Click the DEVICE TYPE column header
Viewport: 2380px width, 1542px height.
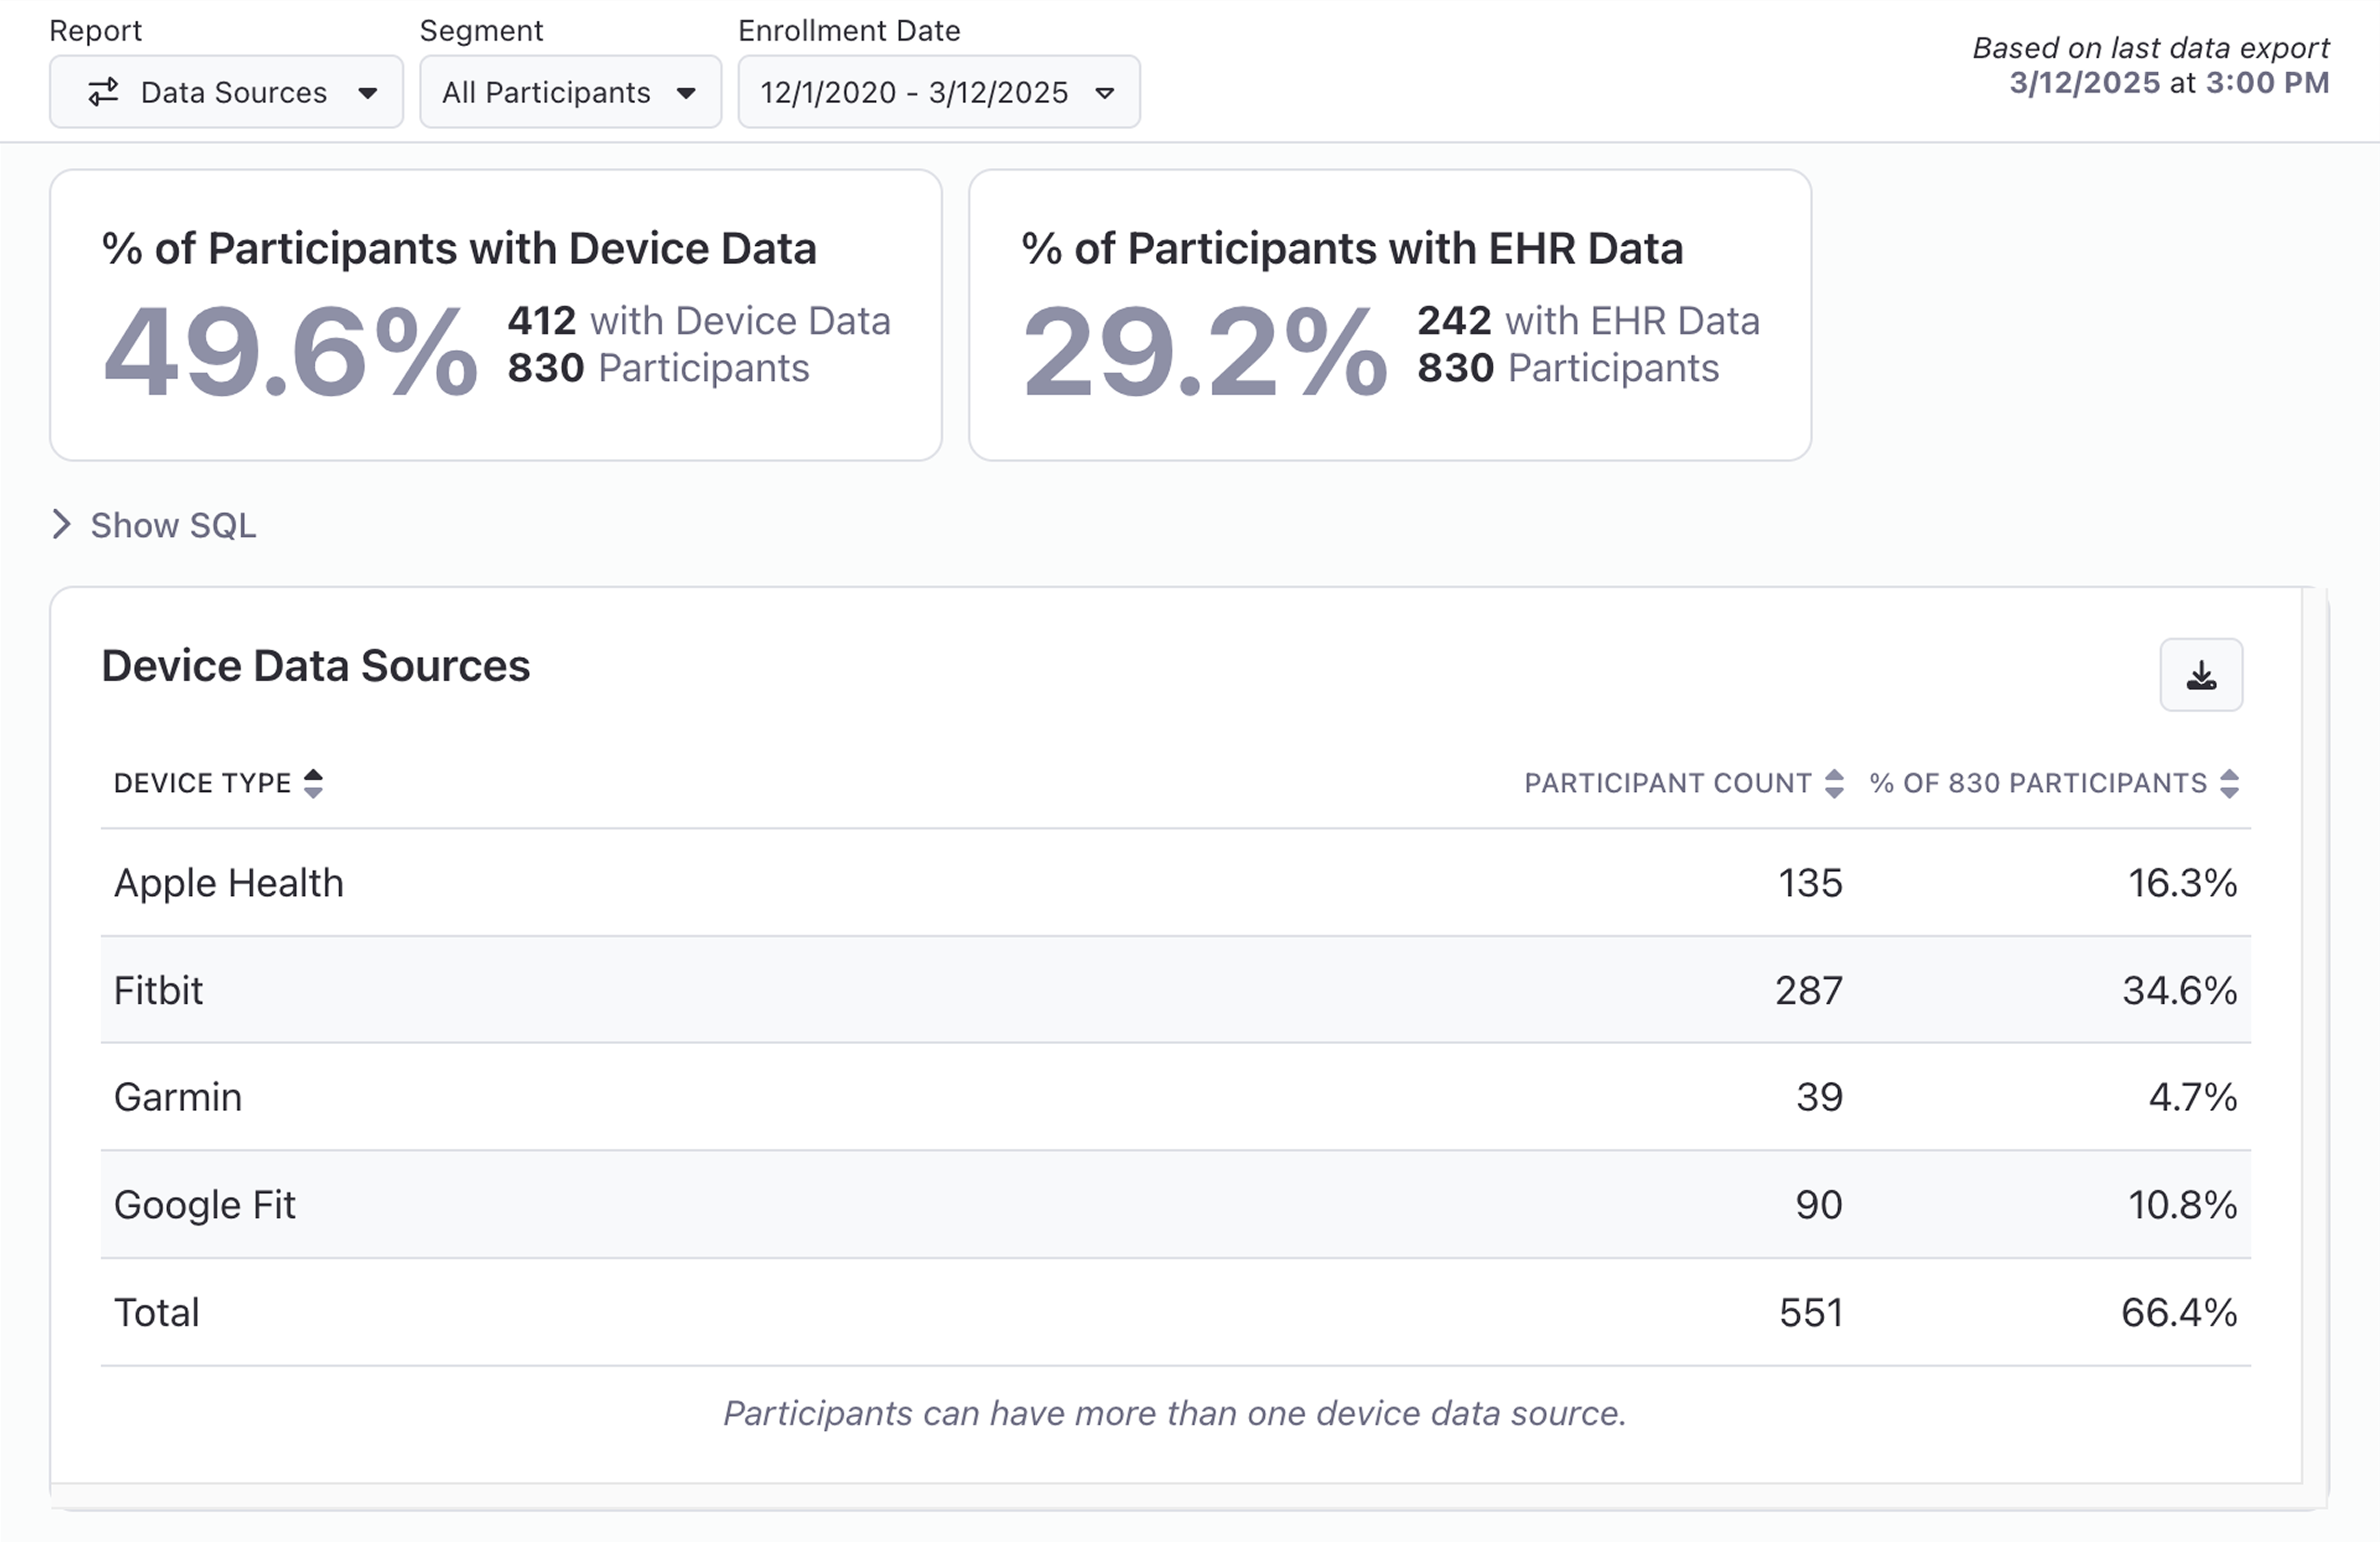[202, 783]
